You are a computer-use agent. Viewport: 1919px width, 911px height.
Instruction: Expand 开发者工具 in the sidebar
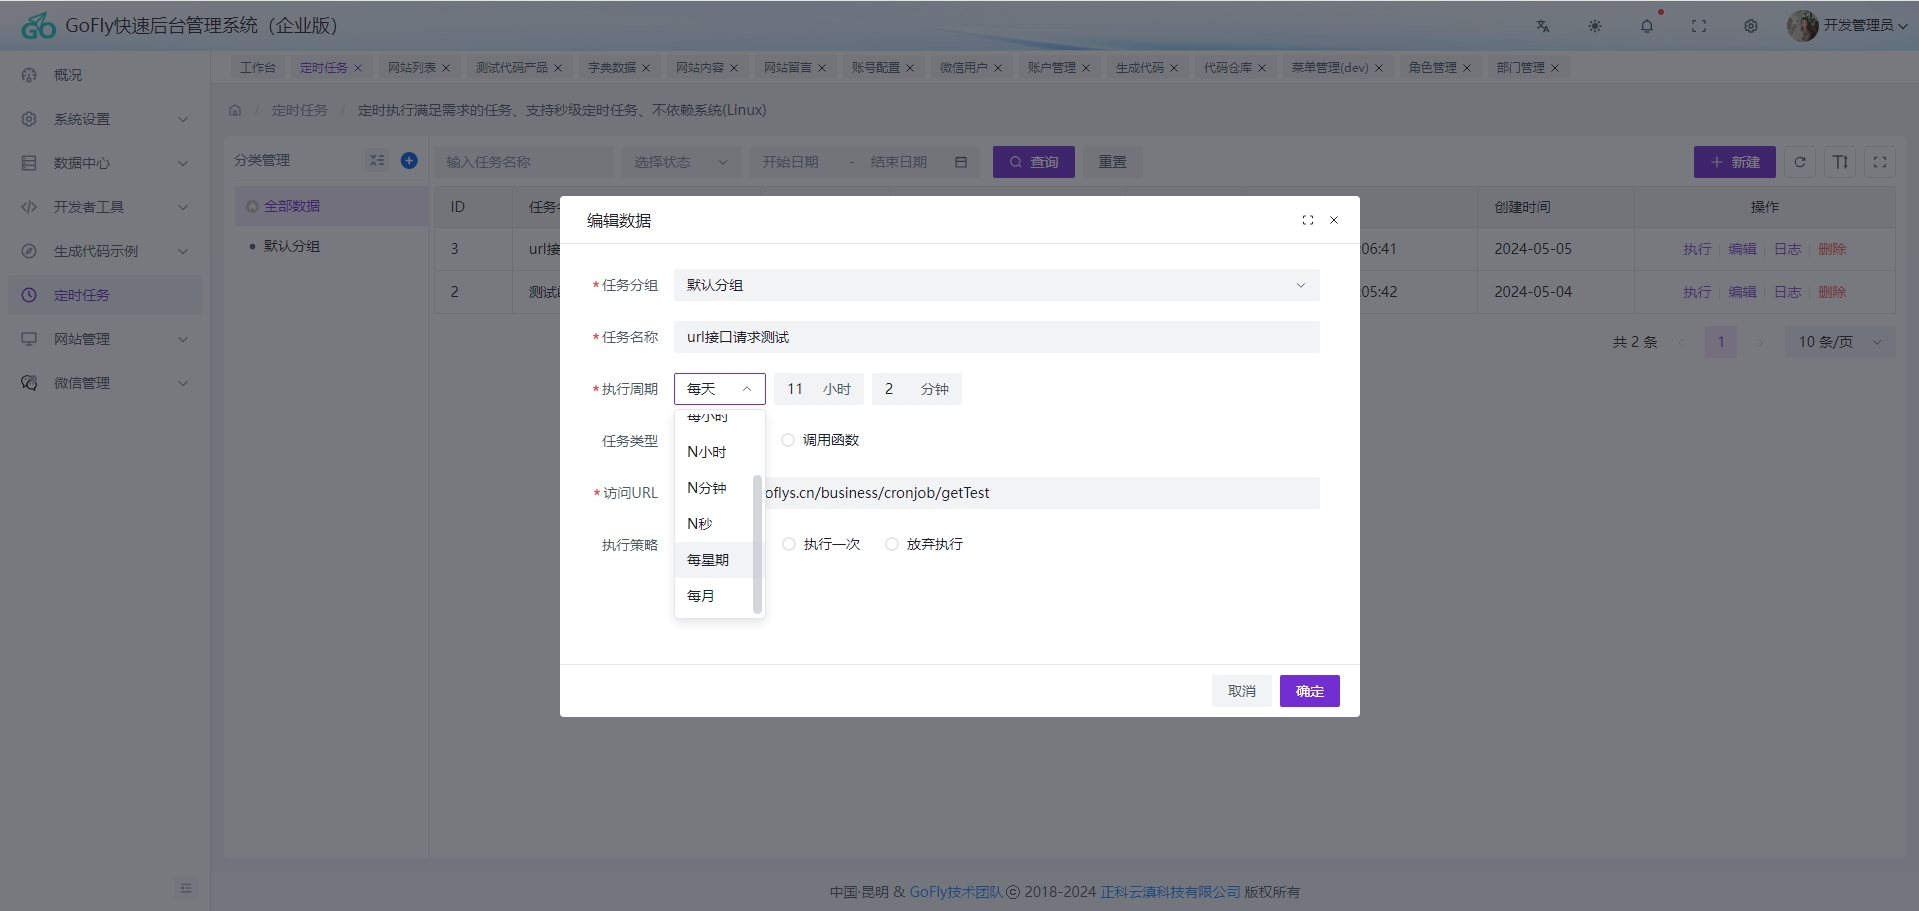pyautogui.click(x=105, y=207)
